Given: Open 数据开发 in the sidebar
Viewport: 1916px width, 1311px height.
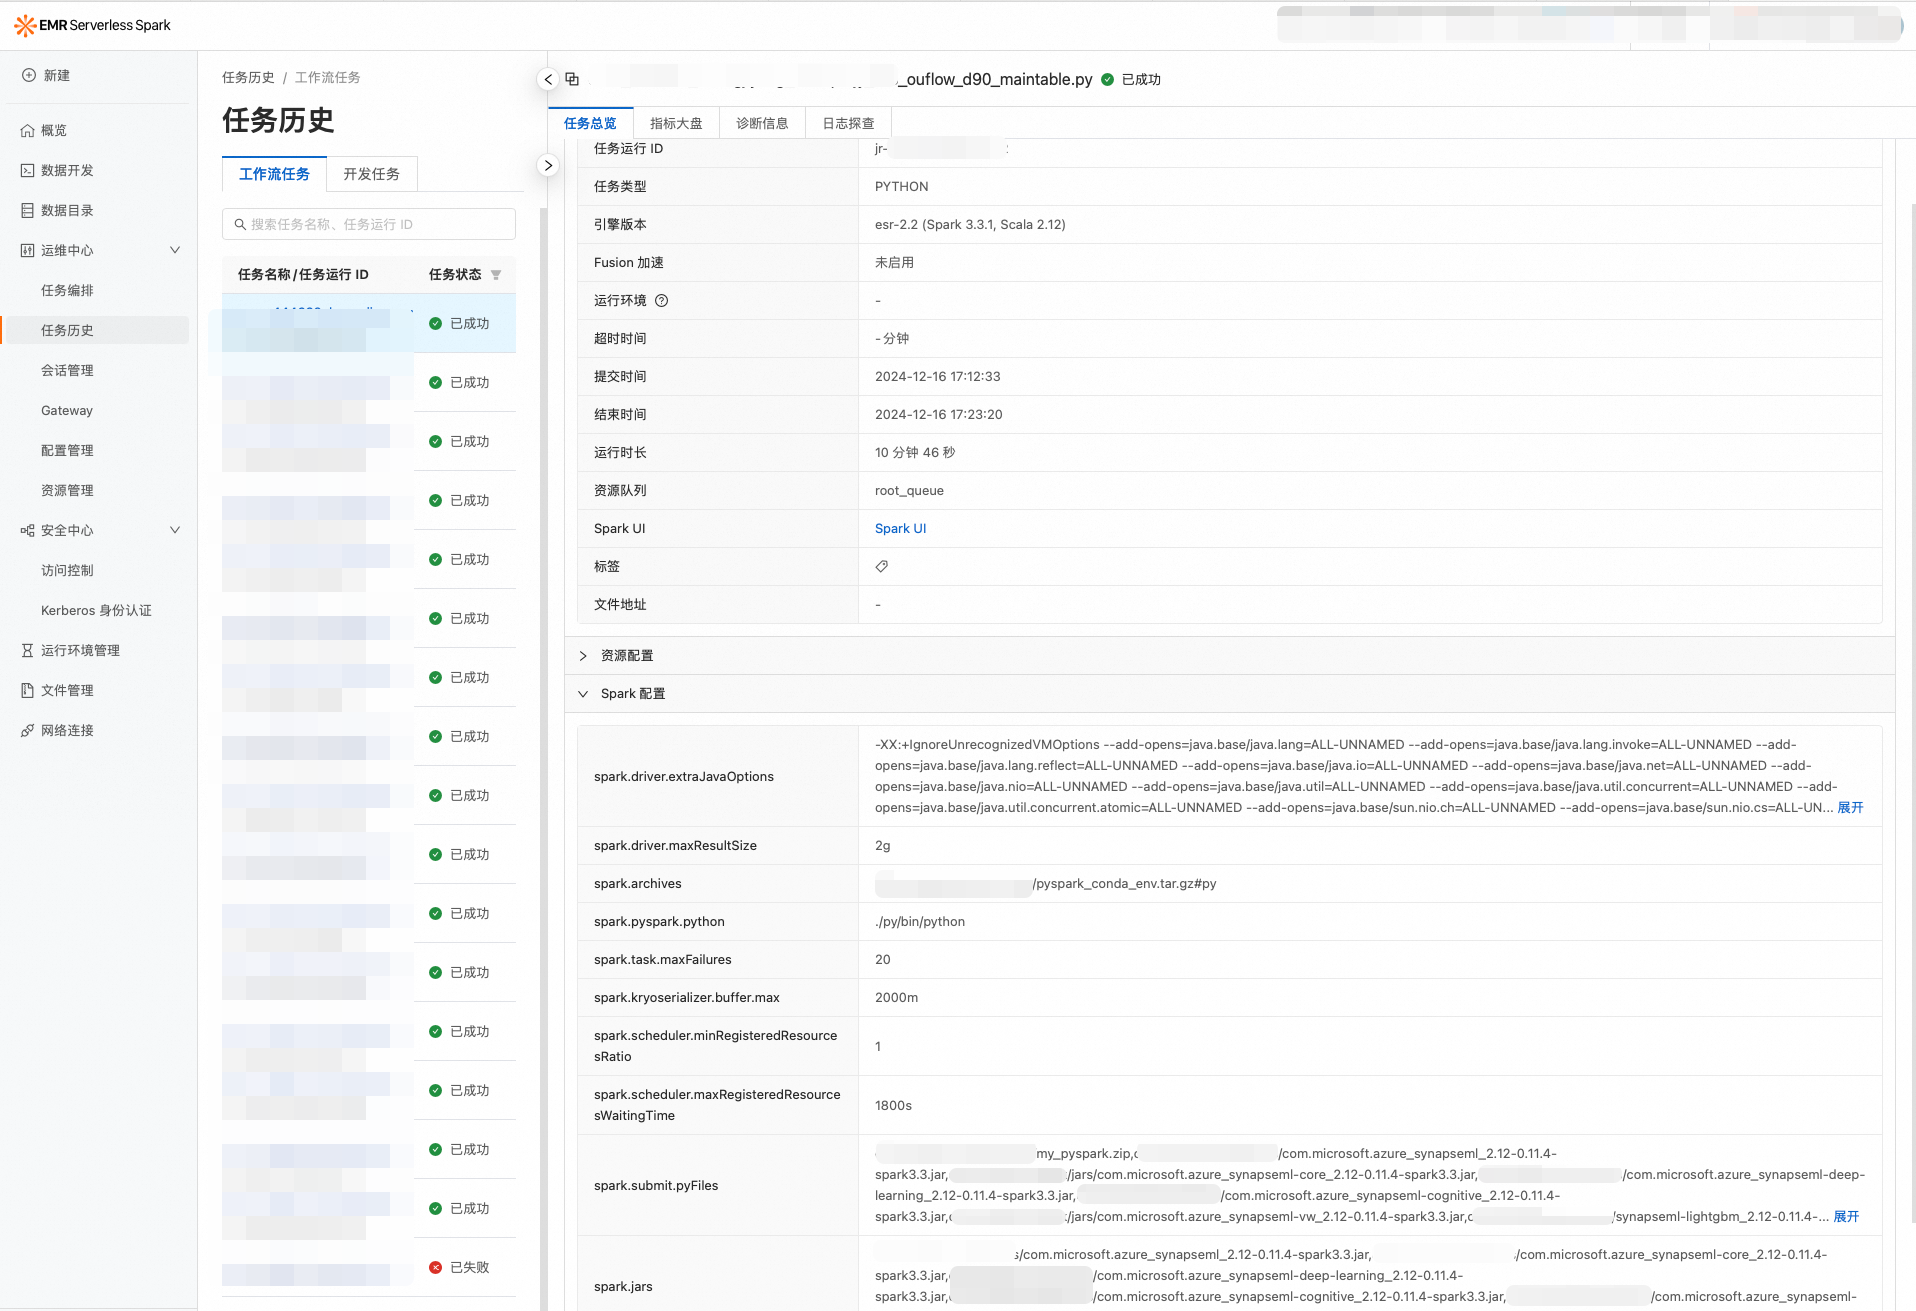Looking at the screenshot, I should click(67, 171).
